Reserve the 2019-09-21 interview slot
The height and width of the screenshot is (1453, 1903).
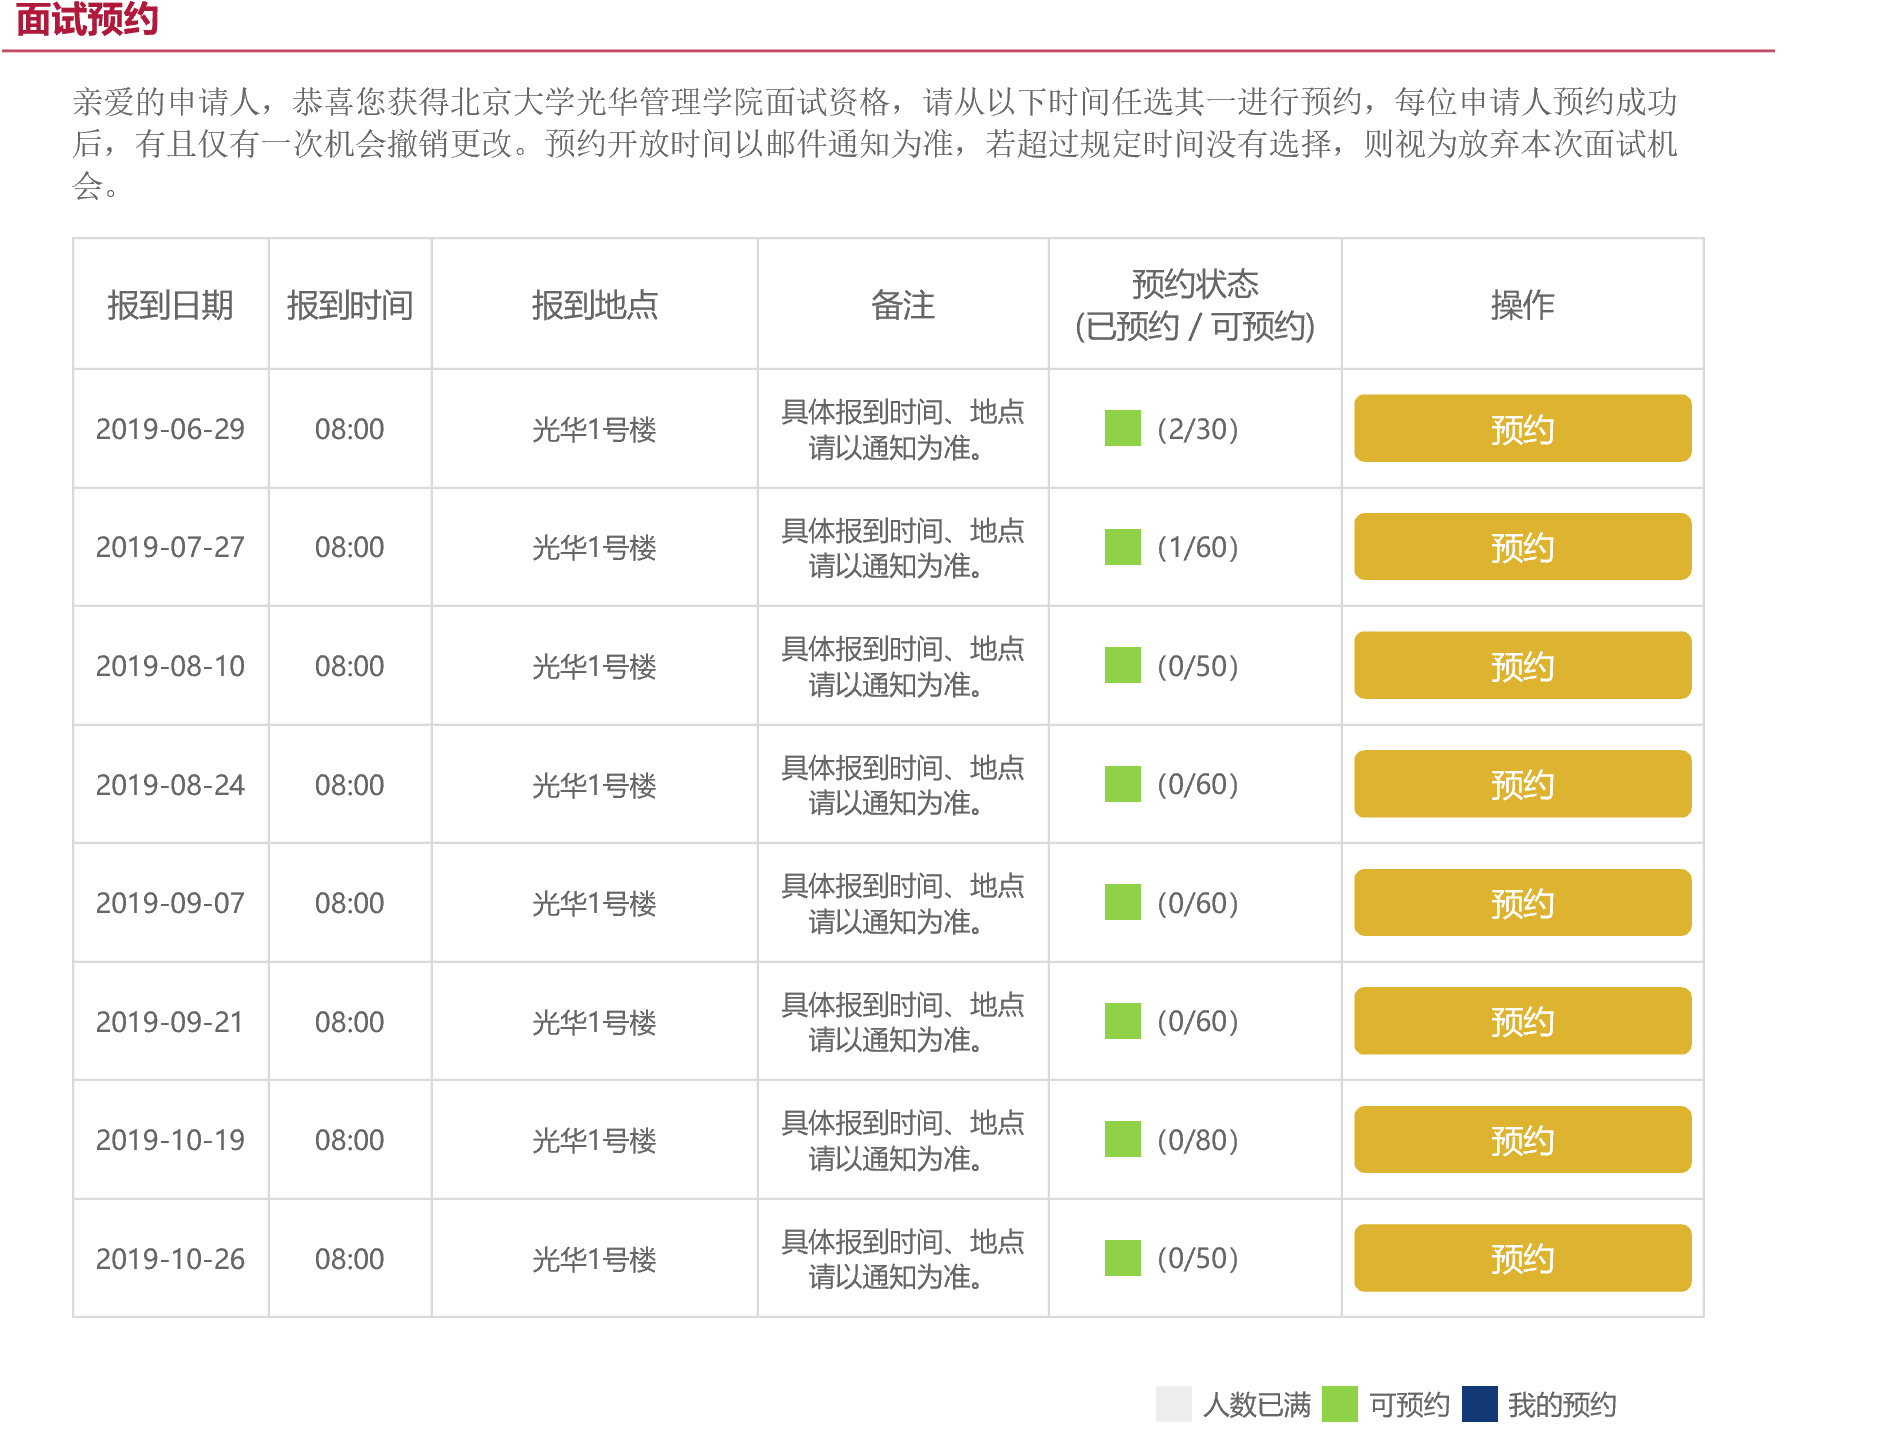tap(1522, 1021)
